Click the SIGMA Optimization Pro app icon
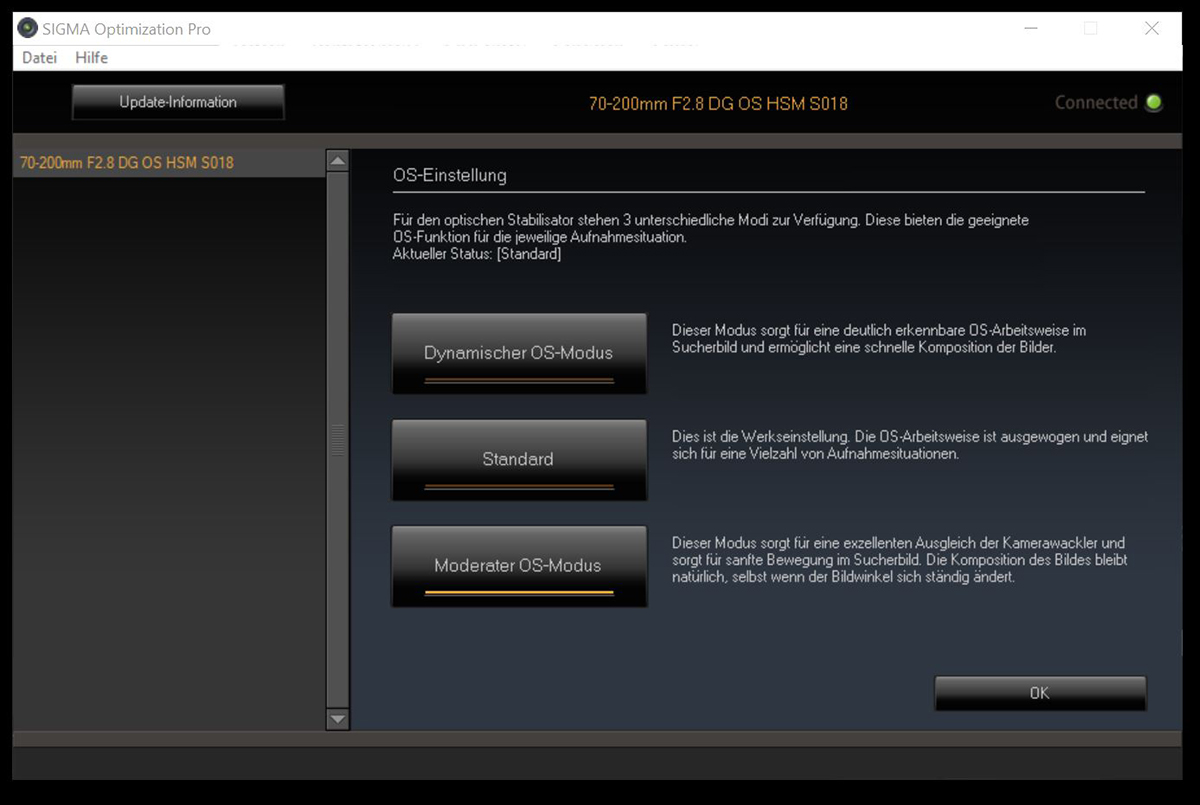This screenshot has width=1200, height=805. (28, 29)
